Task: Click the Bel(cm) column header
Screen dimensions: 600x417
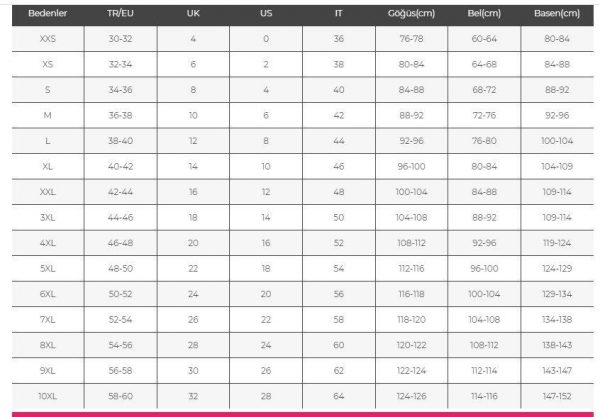Action: click(x=484, y=13)
